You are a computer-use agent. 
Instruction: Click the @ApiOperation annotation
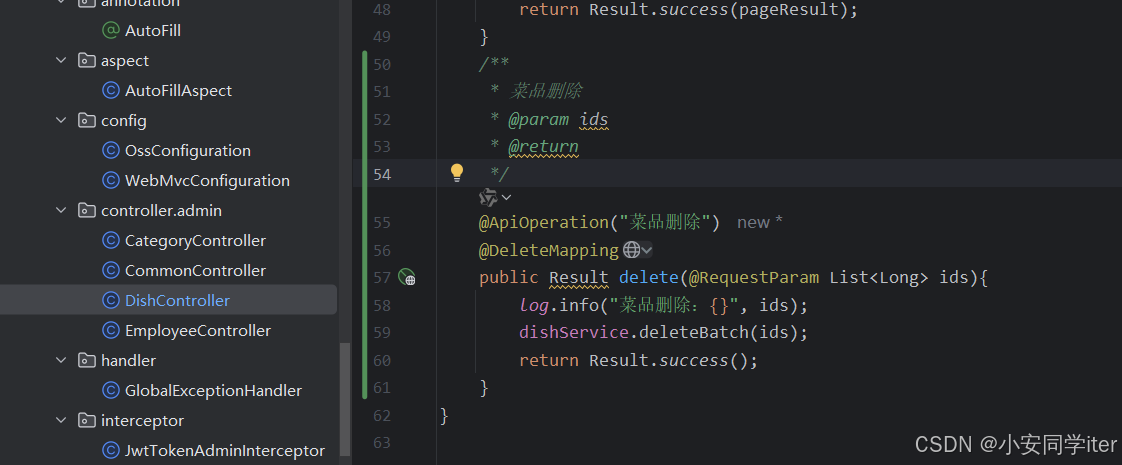[x=543, y=222]
